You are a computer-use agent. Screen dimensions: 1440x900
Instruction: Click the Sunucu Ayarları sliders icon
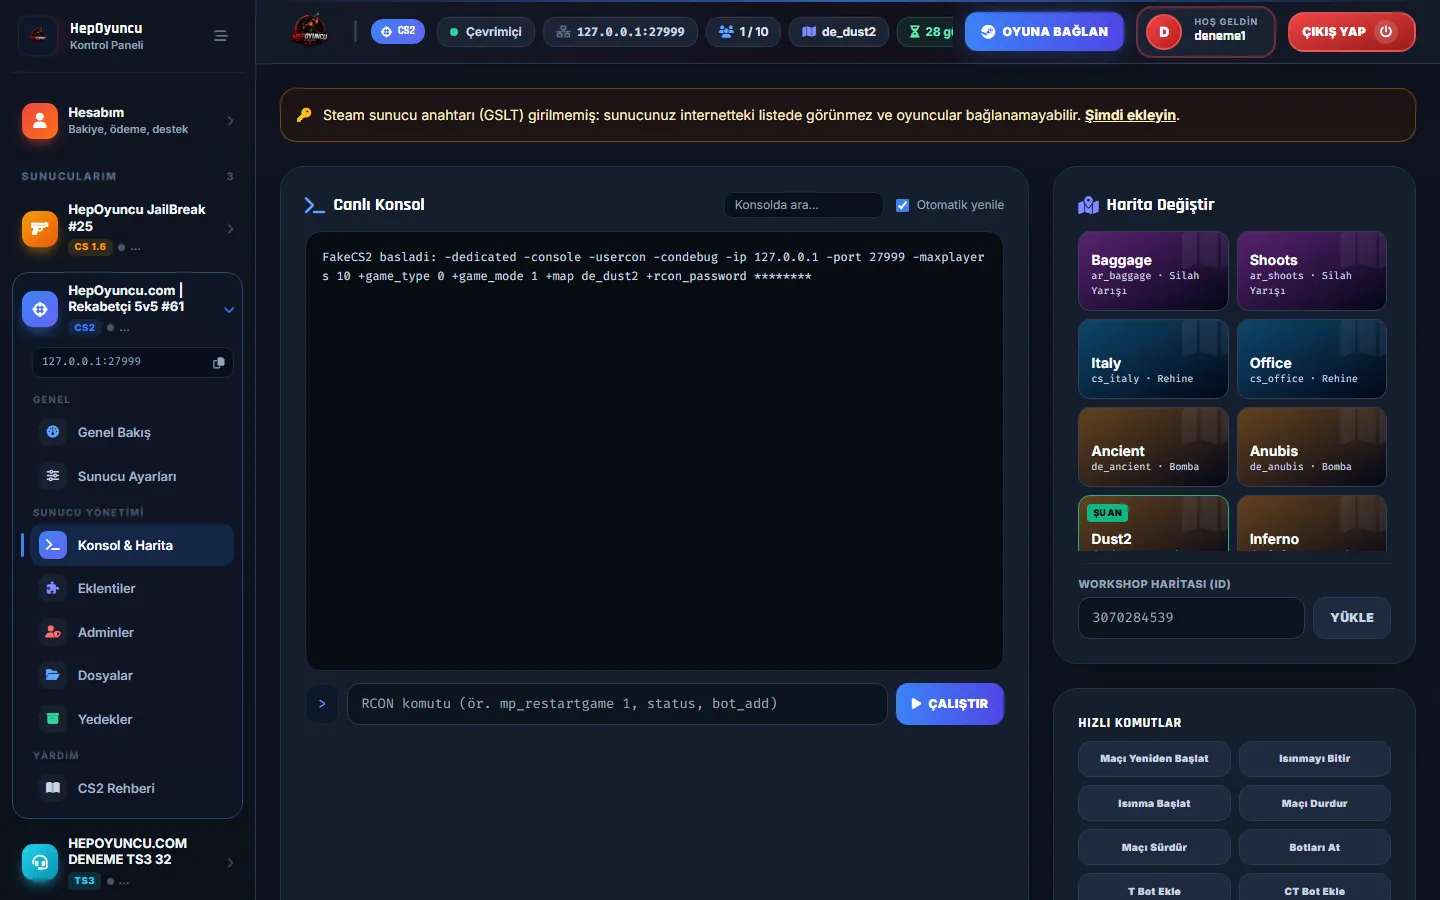(x=53, y=476)
